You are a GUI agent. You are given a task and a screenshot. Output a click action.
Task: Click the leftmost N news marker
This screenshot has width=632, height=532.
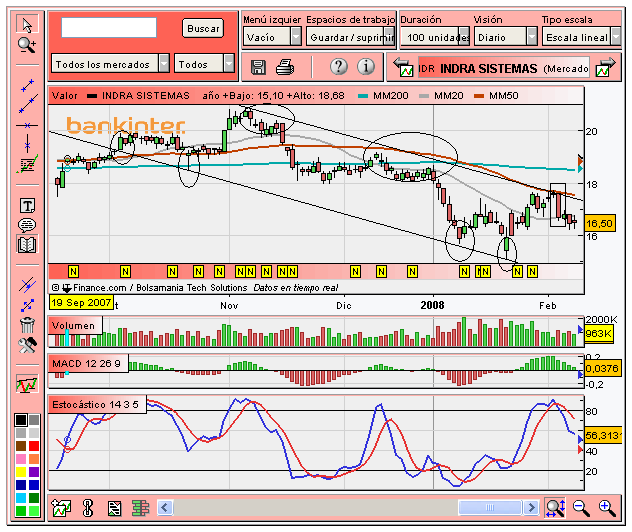coord(73,272)
